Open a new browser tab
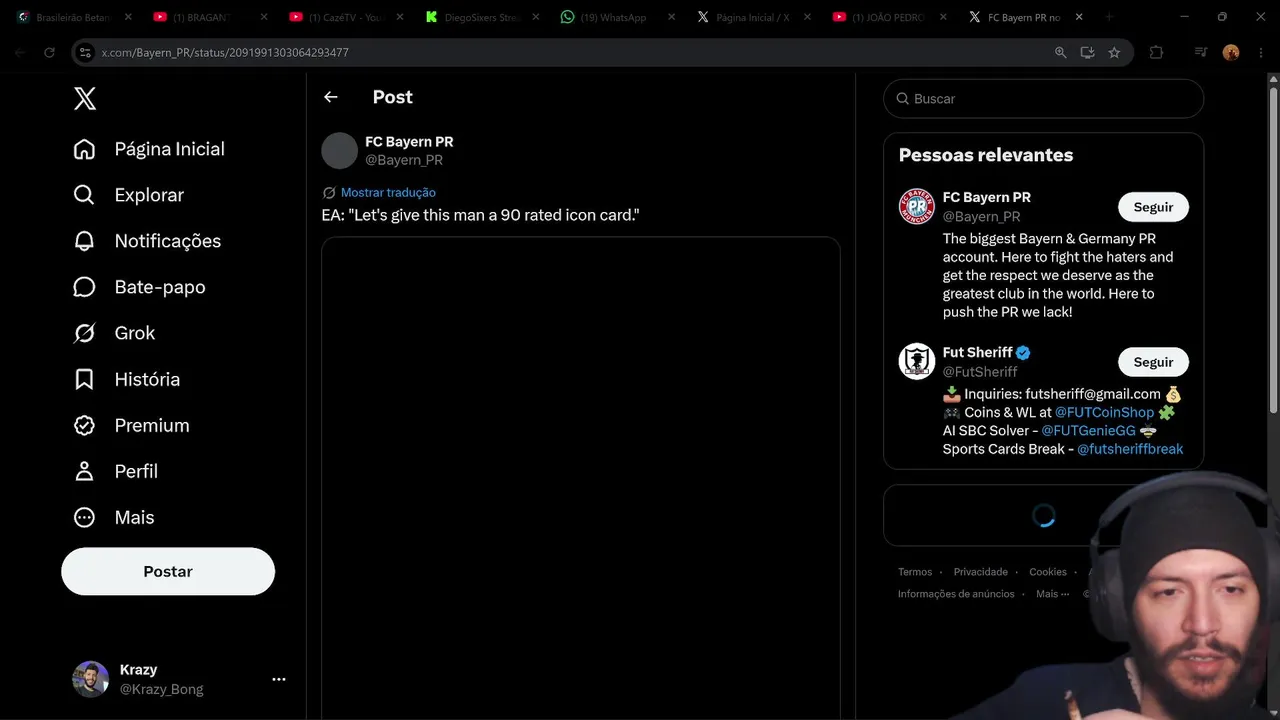 coord(1109,17)
